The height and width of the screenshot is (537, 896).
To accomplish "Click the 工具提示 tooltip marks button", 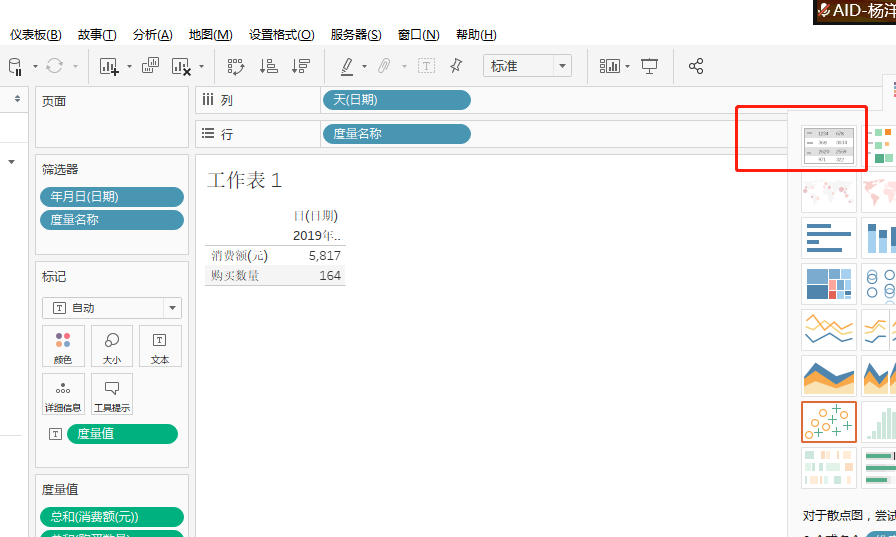I will pyautogui.click(x=112, y=394).
